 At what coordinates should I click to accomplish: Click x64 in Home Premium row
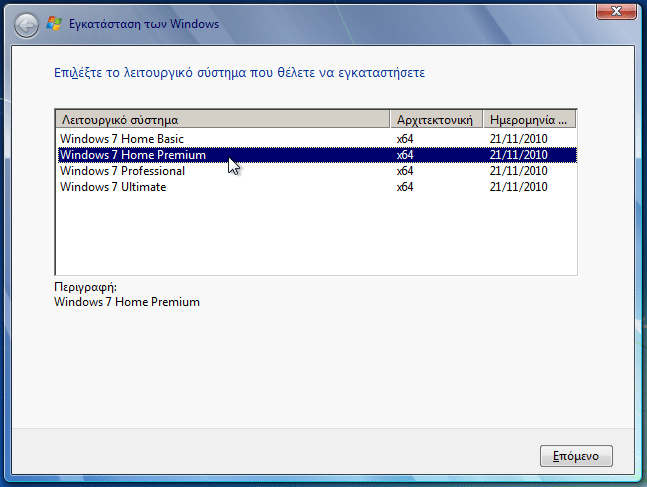coord(405,155)
